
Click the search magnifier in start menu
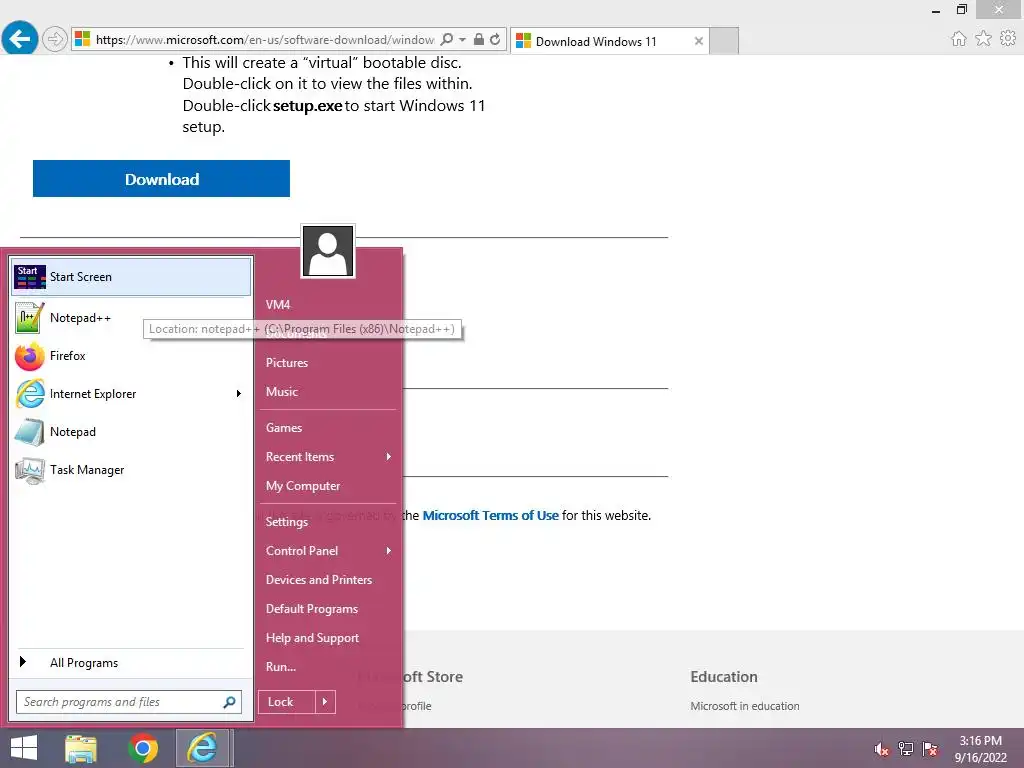pos(229,702)
